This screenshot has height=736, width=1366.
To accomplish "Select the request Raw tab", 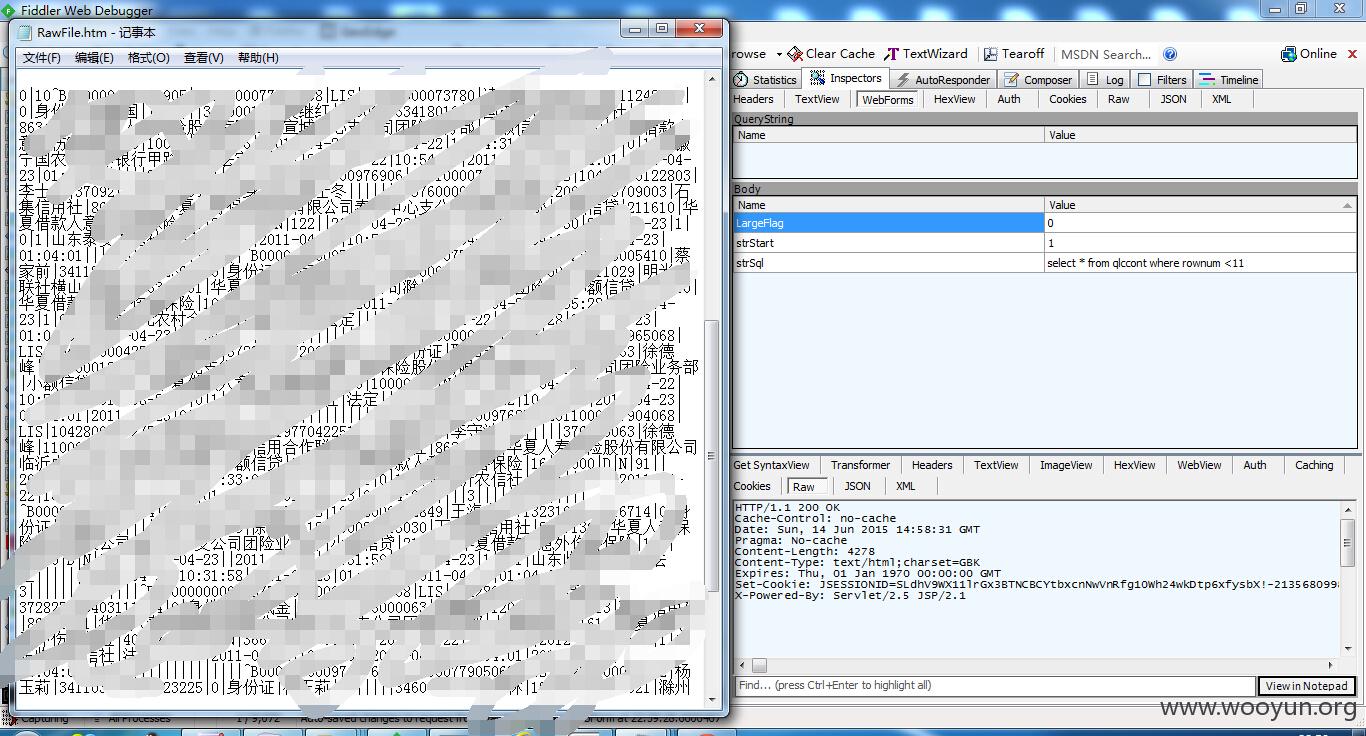I will 1119,99.
